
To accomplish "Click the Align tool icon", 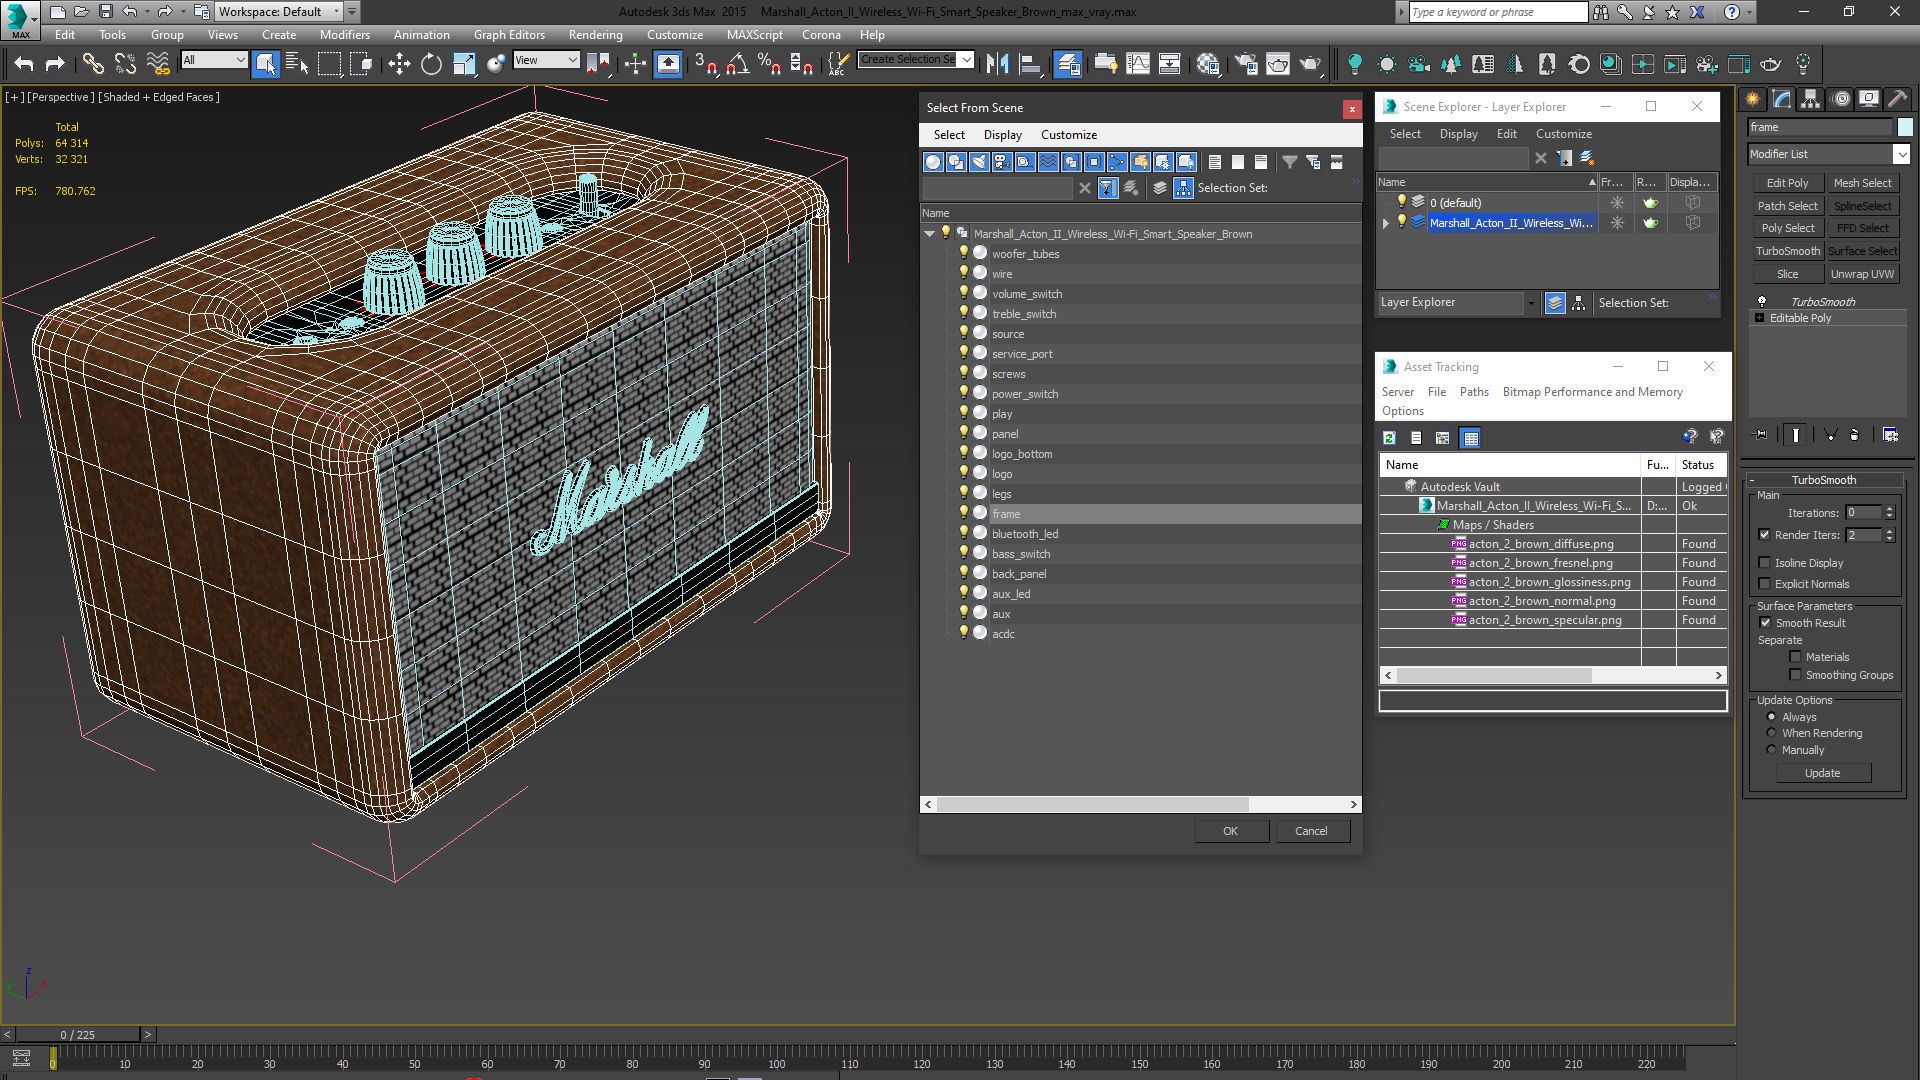I will click(x=1029, y=64).
